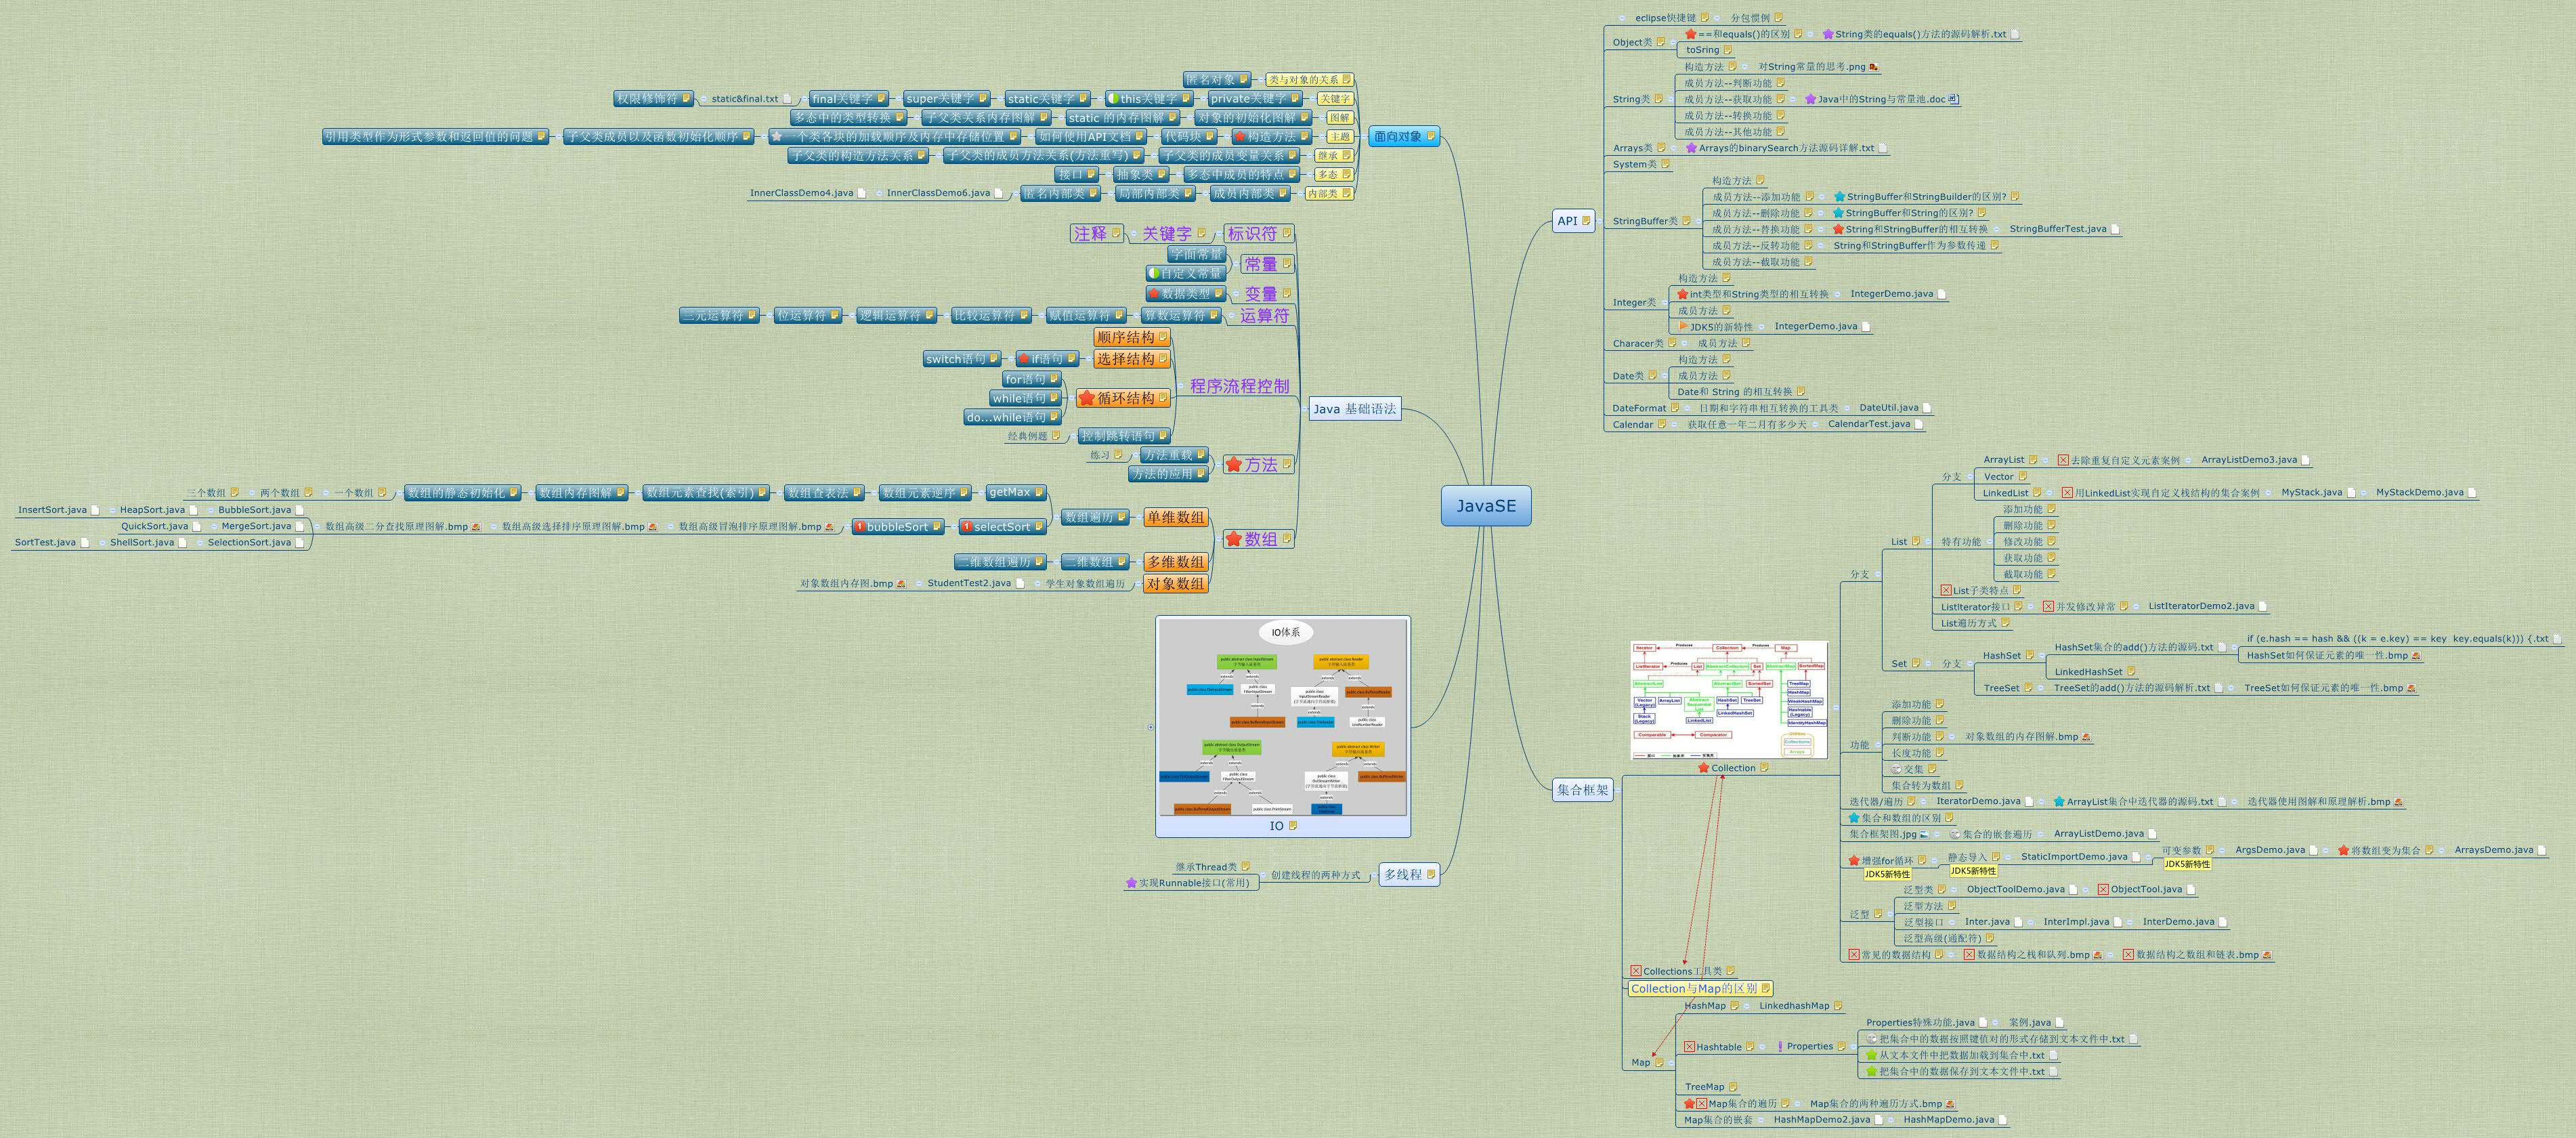The width and height of the screenshot is (2576, 1138).
Task: Click the red star marker on 循环结构
Action: [x=1086, y=398]
